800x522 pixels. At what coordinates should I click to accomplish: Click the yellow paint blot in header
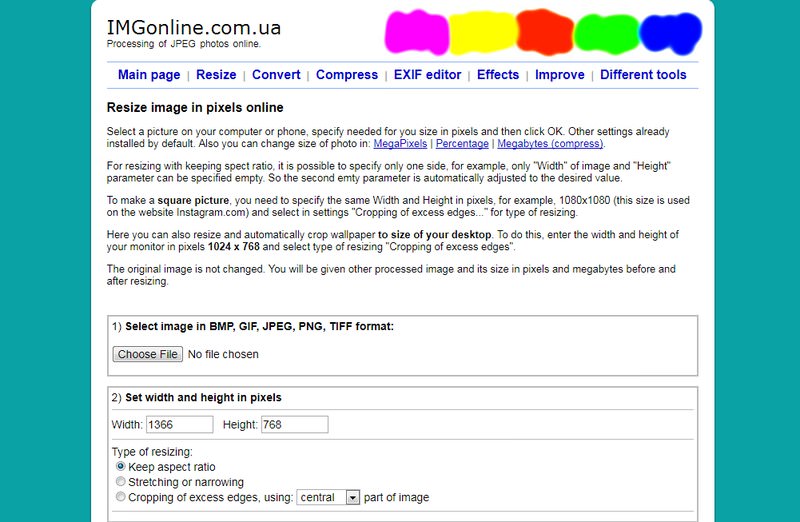(483, 33)
